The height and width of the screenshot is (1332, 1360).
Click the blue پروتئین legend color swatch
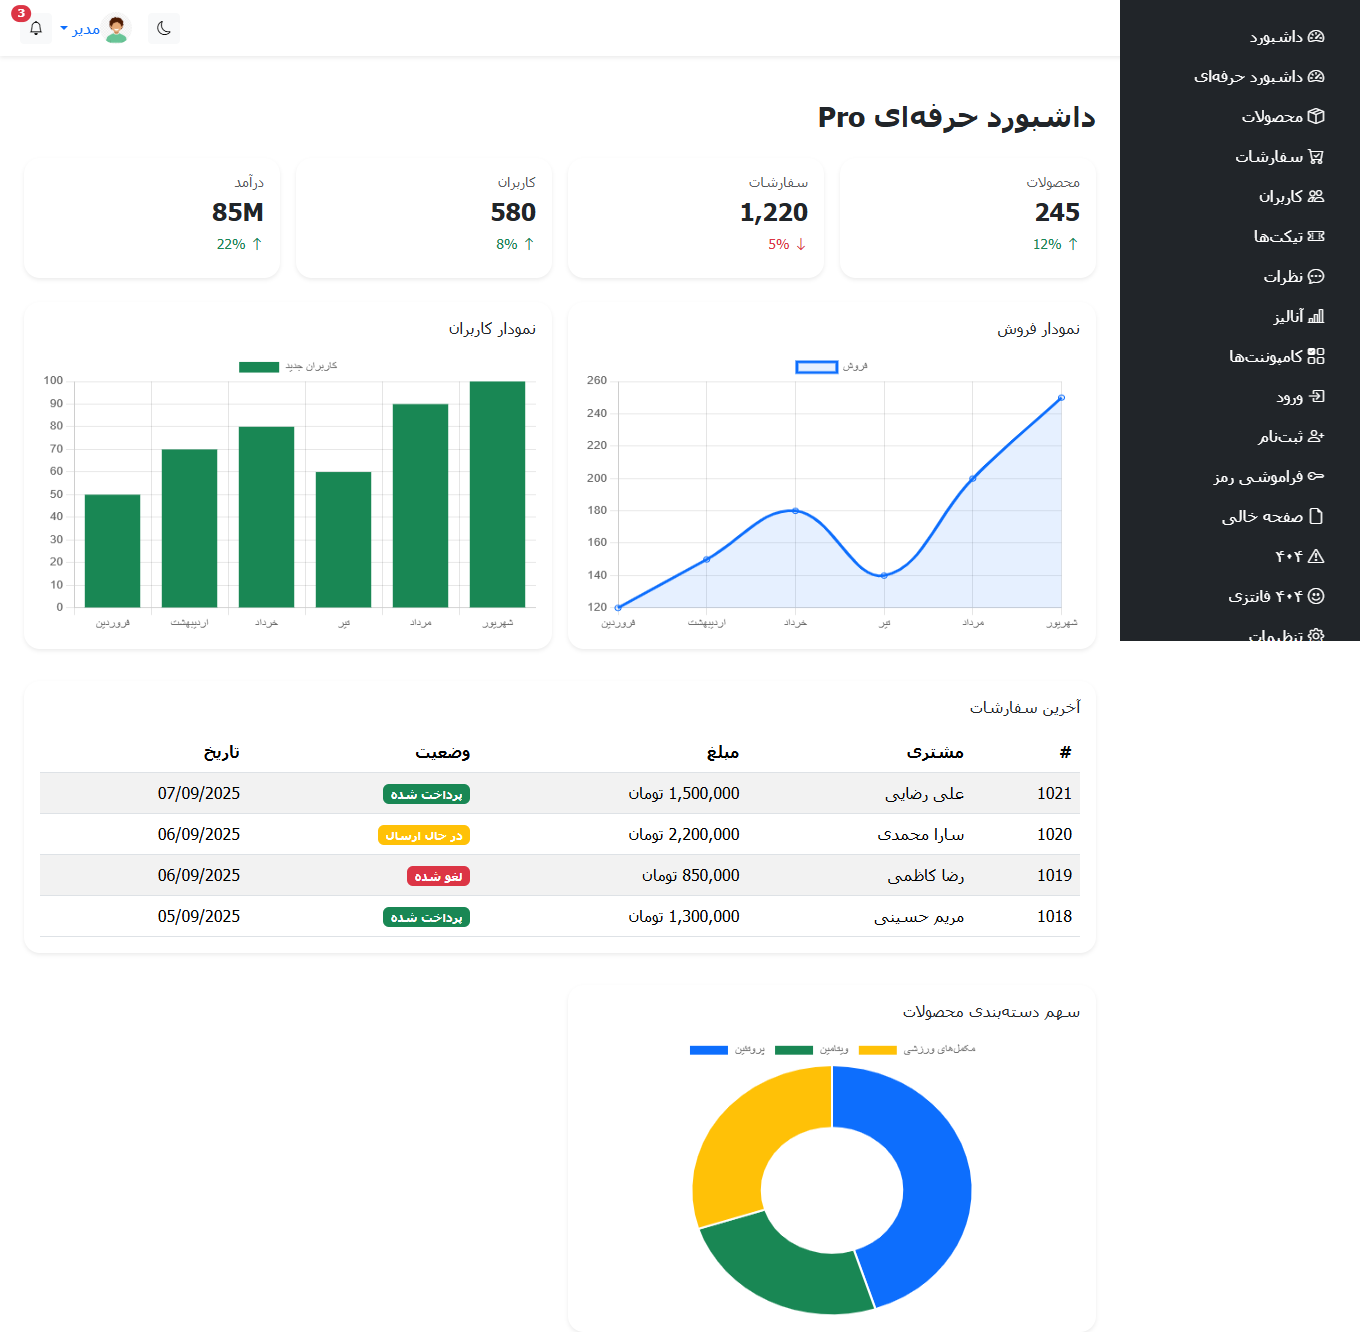pyautogui.click(x=708, y=1050)
